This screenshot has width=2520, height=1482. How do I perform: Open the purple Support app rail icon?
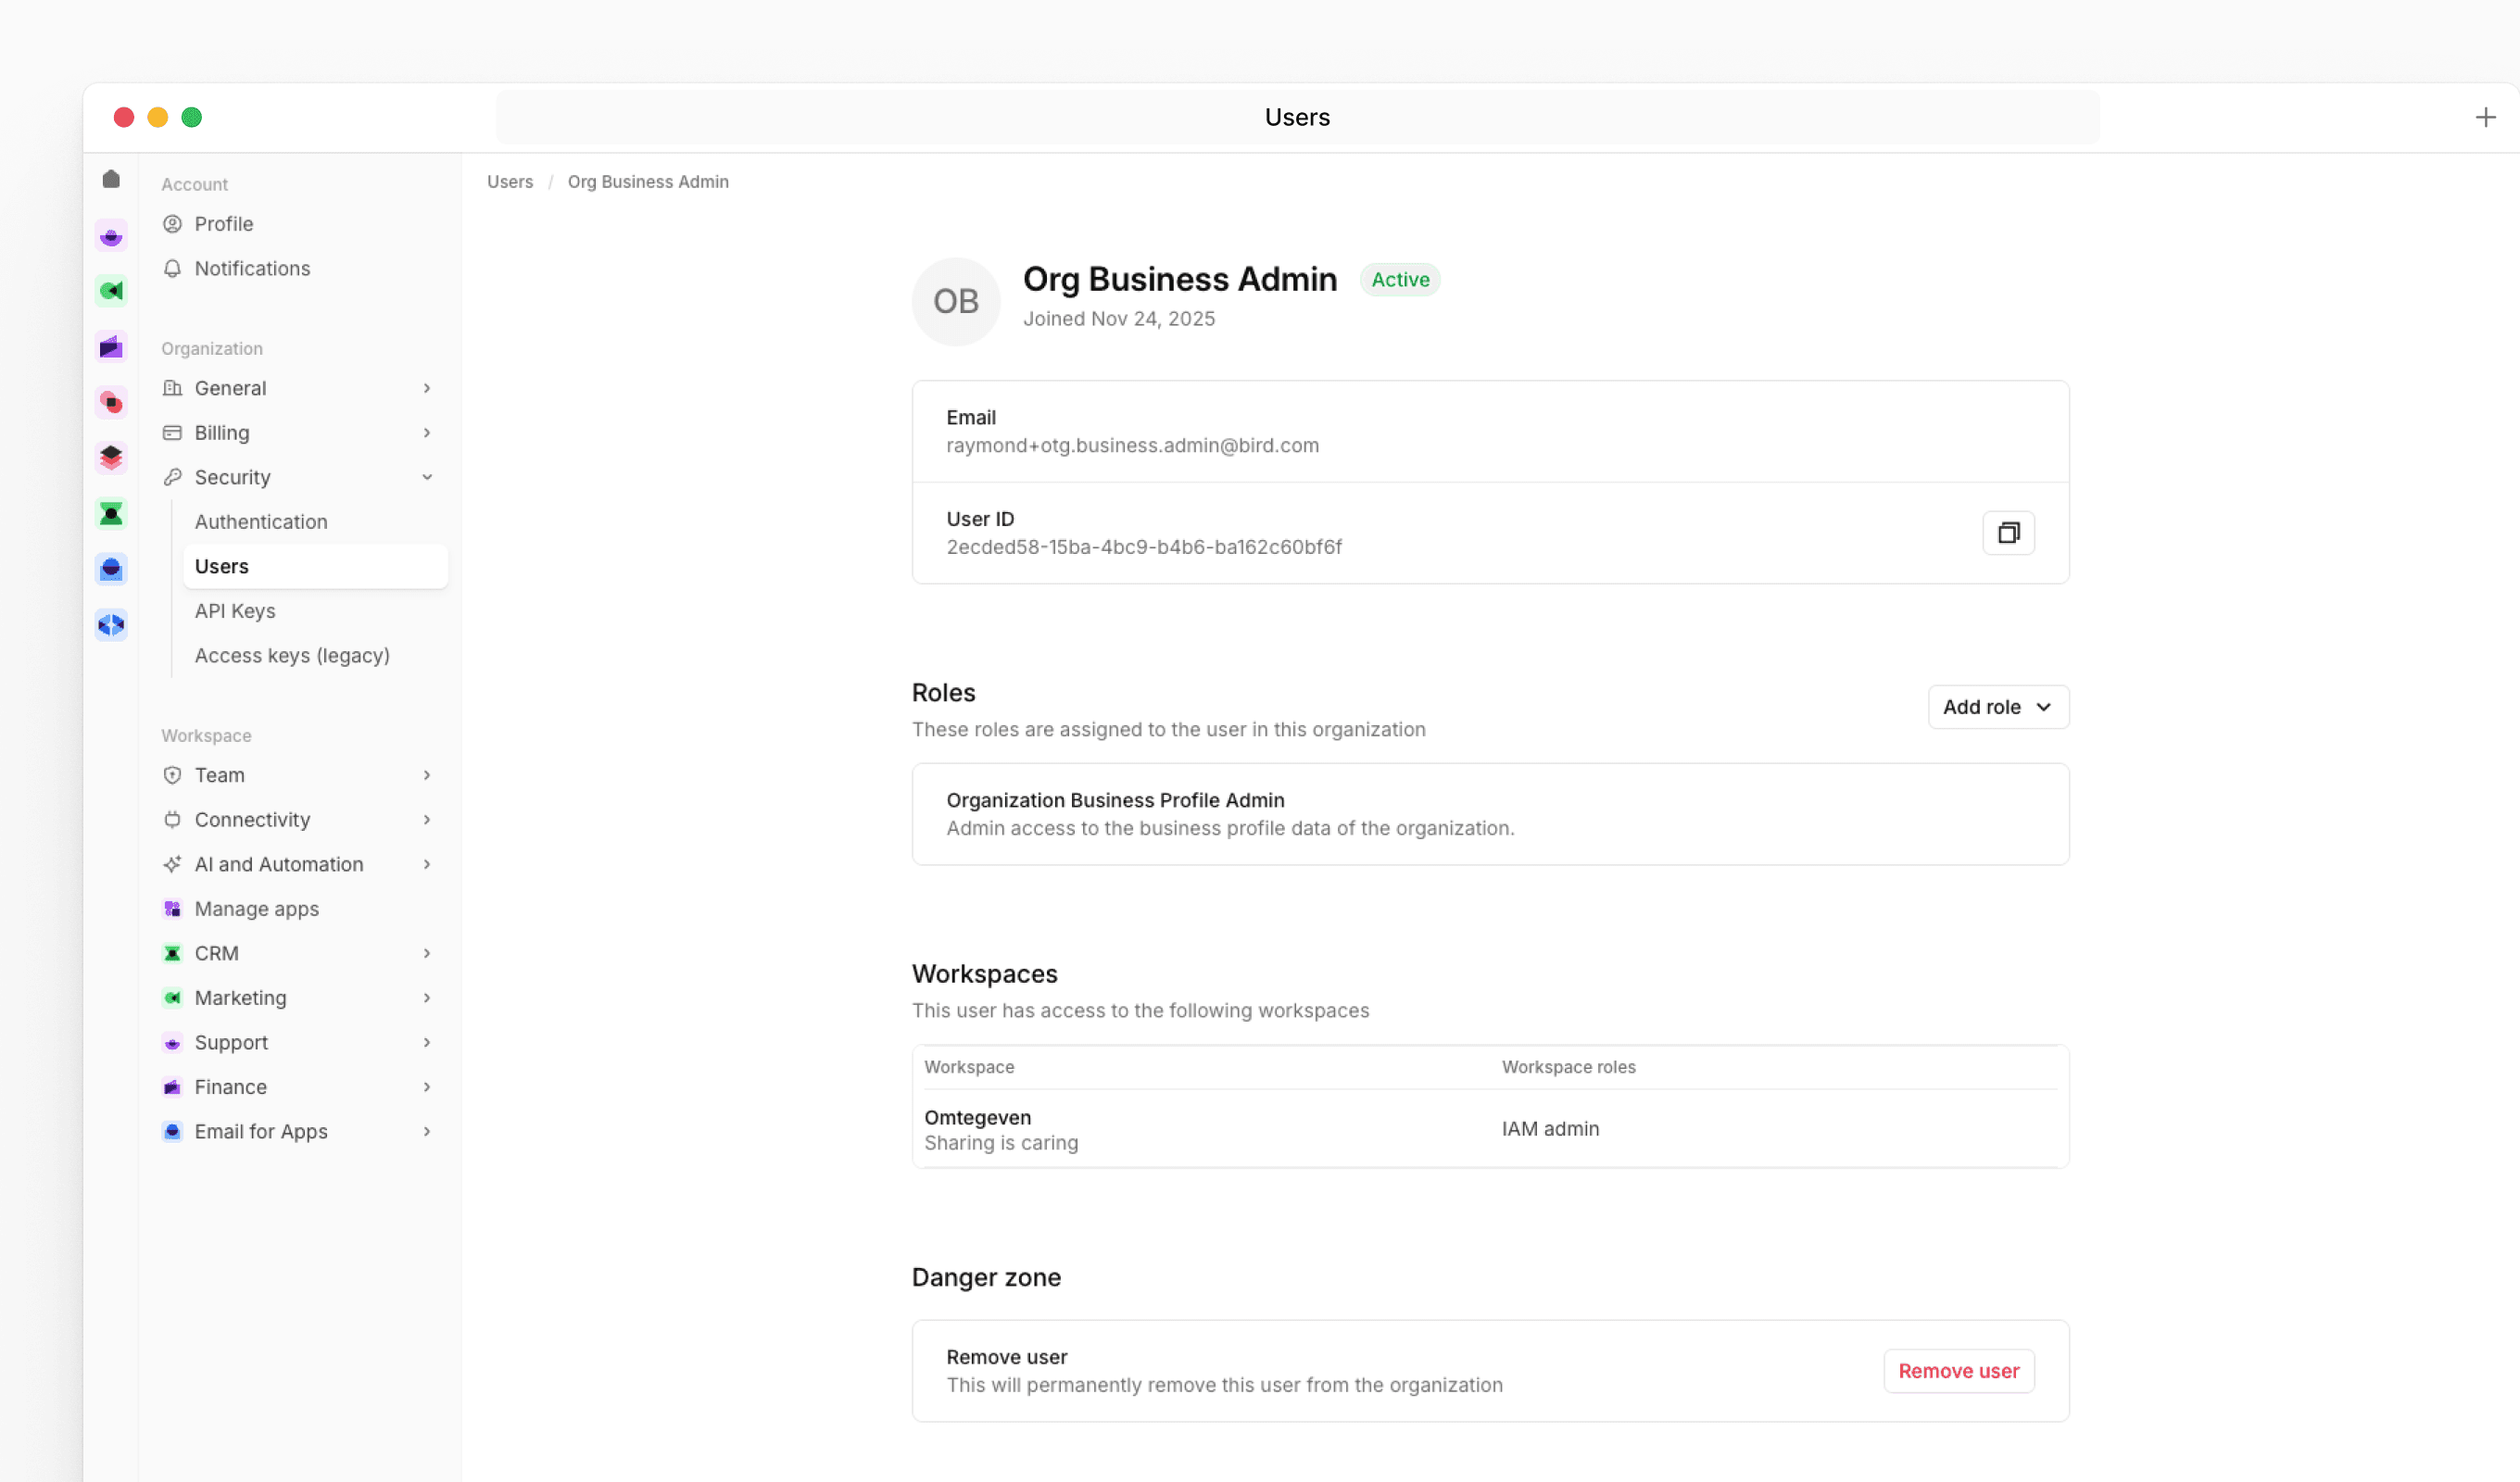point(111,236)
